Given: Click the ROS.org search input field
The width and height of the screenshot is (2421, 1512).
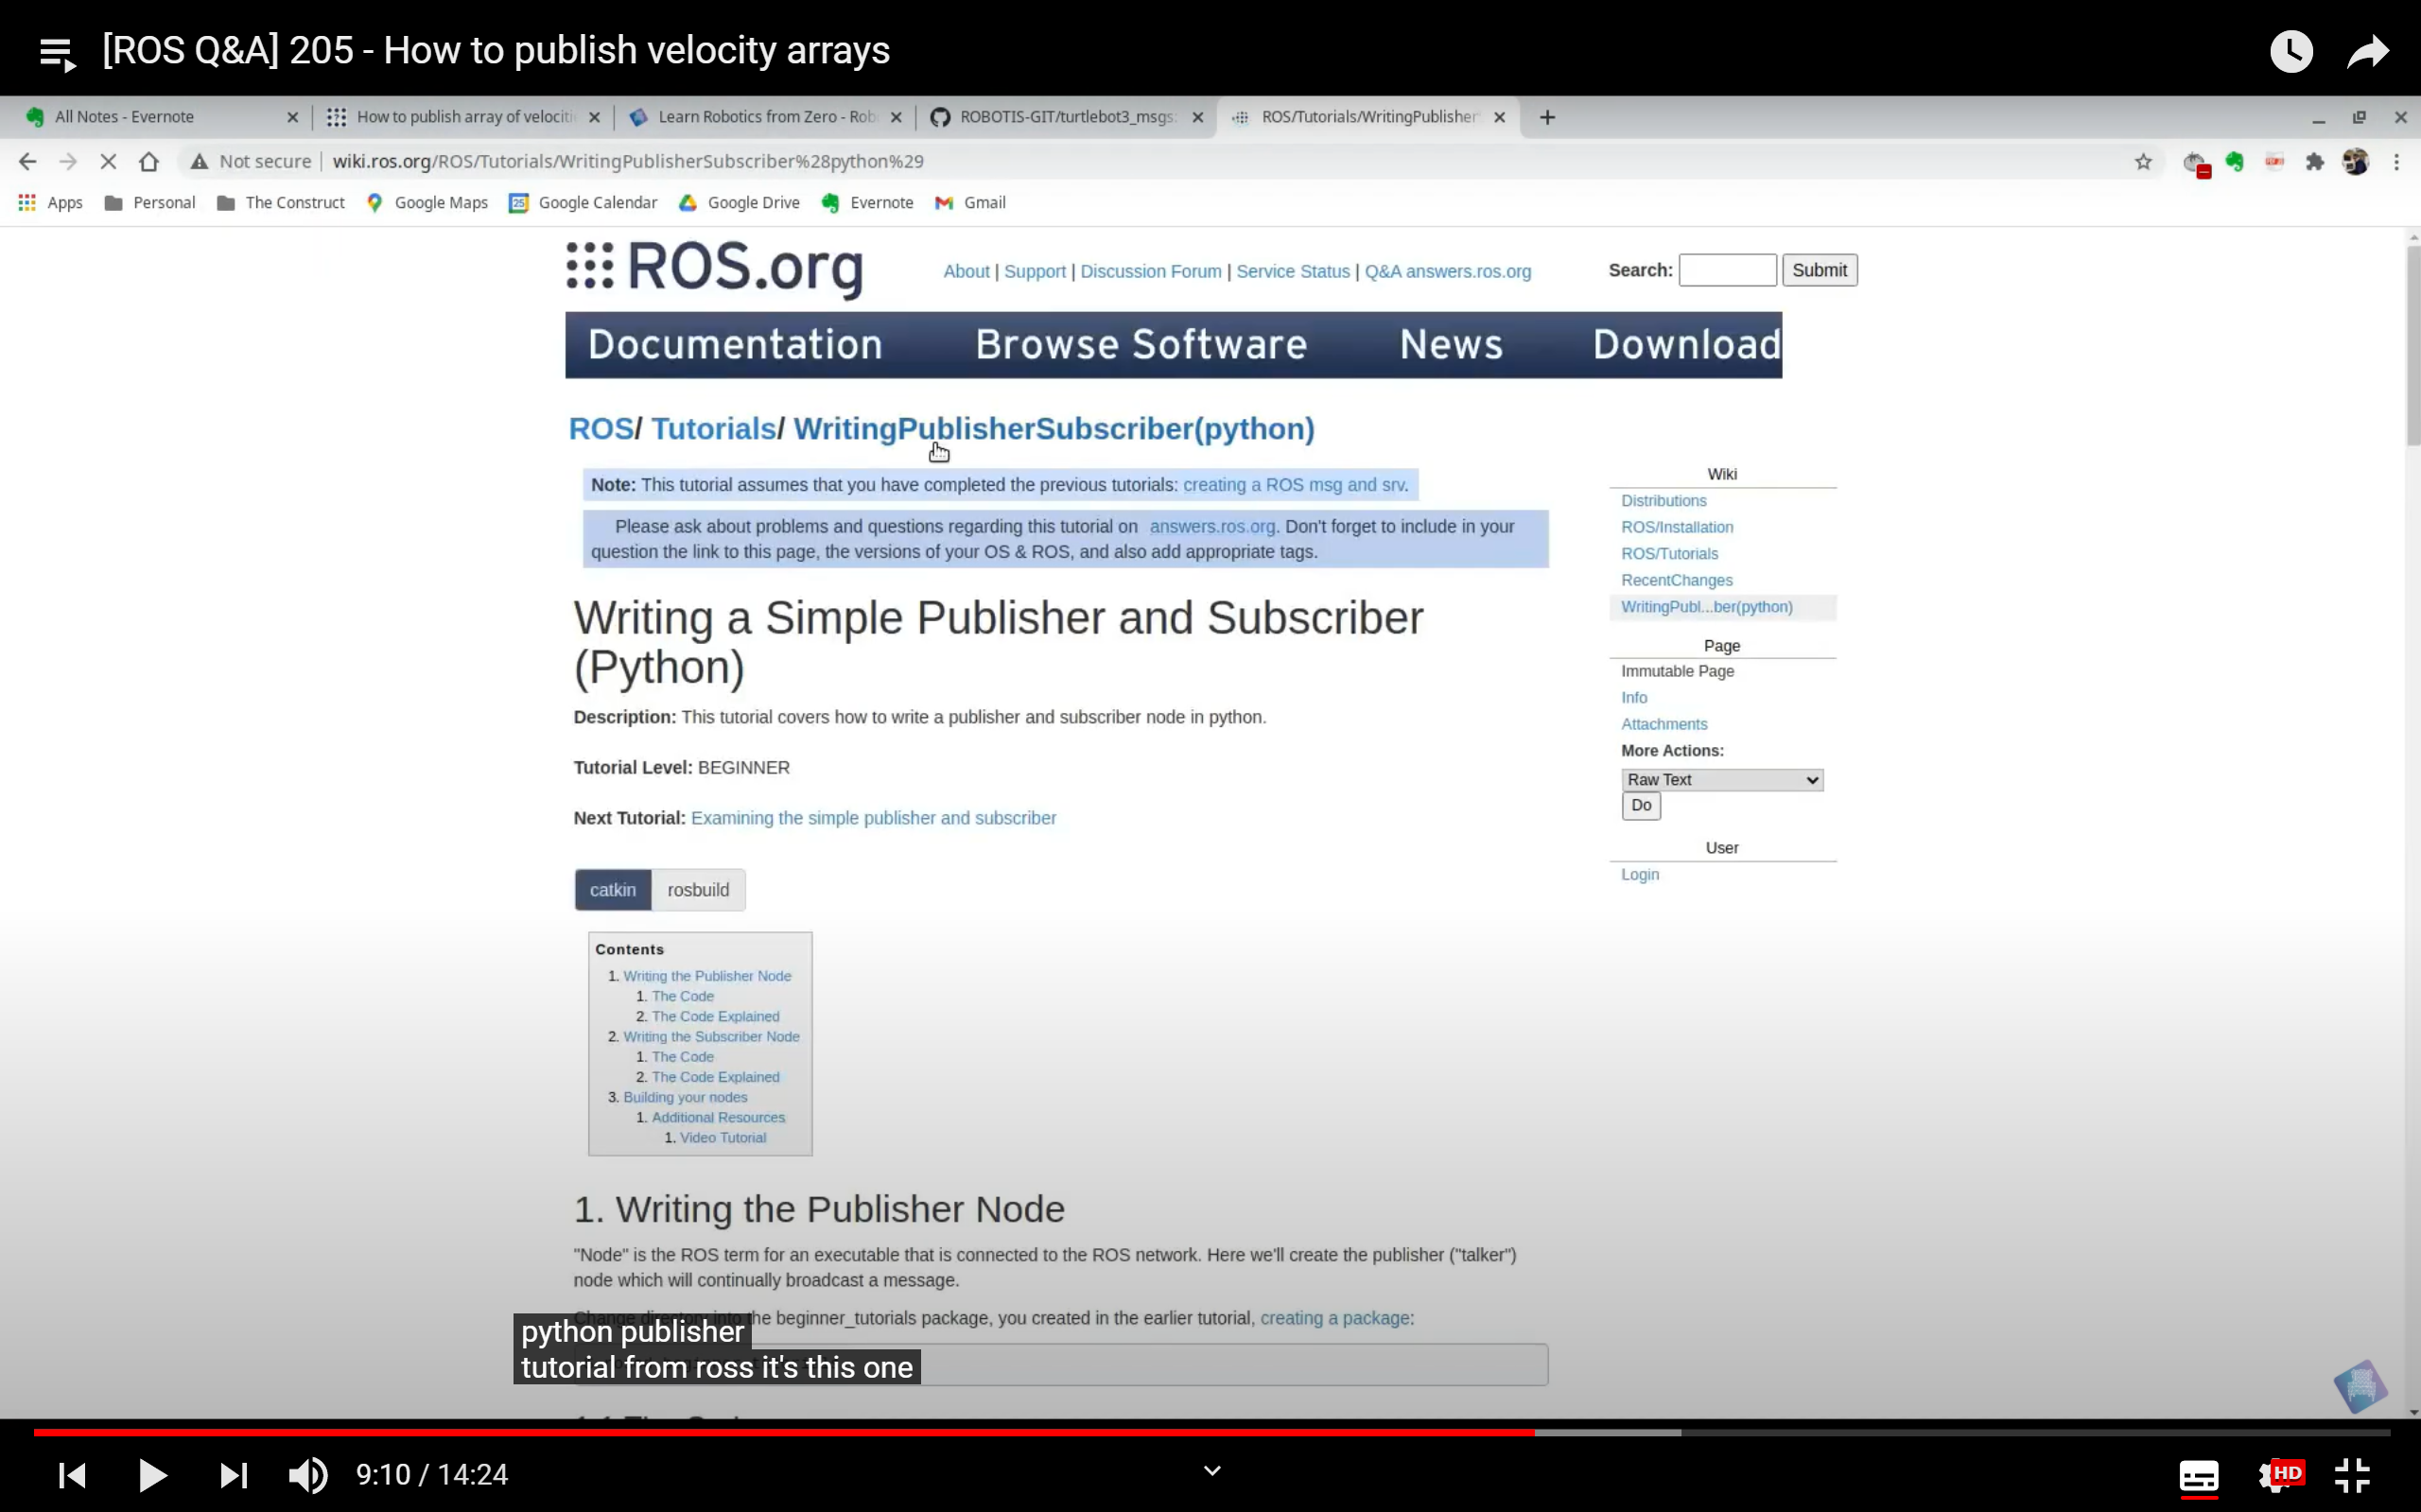Looking at the screenshot, I should [1726, 270].
